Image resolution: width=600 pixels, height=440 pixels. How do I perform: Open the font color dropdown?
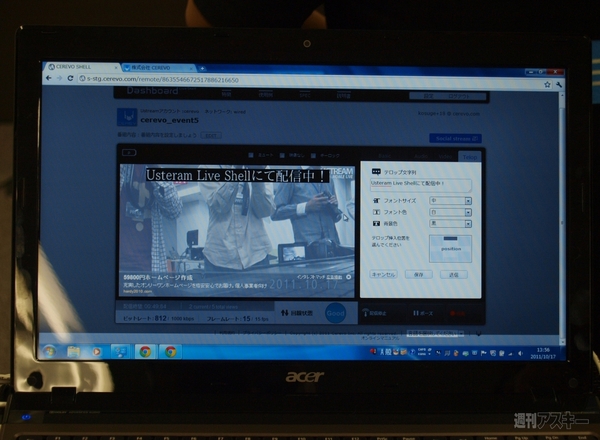click(x=450, y=212)
